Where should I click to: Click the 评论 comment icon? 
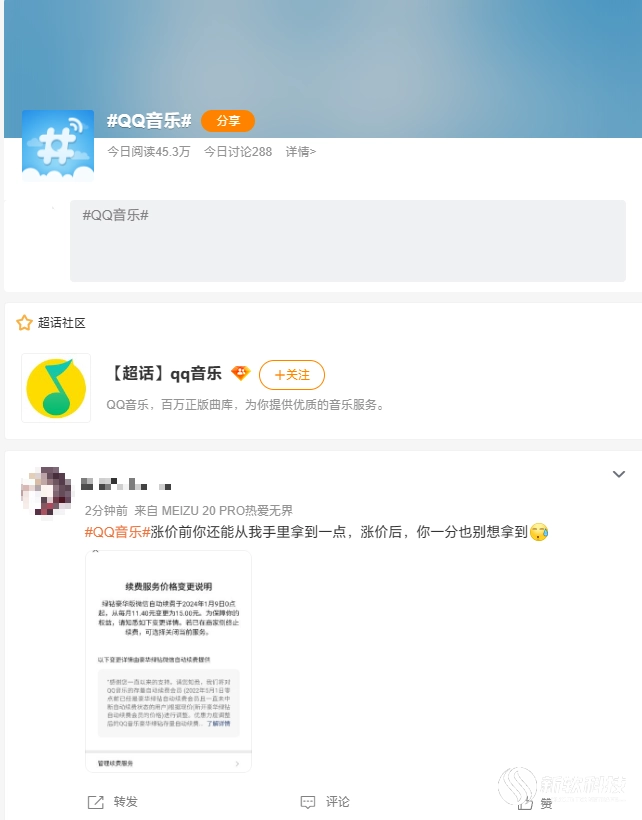click(308, 802)
